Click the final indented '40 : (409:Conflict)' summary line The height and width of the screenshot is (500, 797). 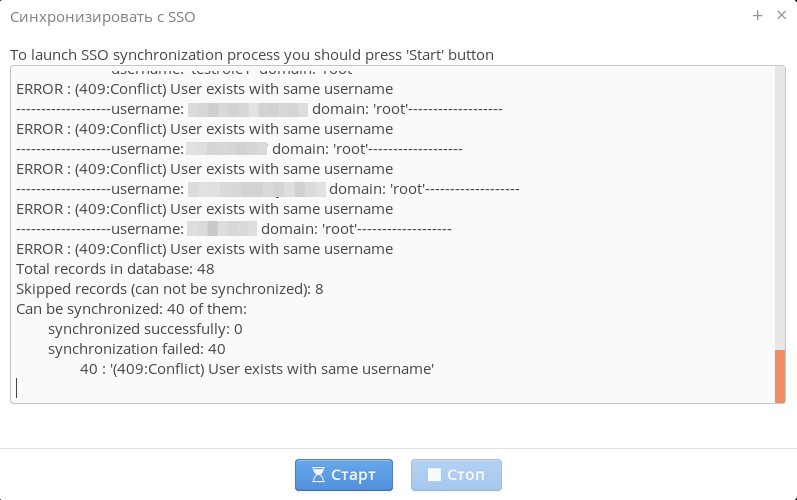pyautogui.click(x=256, y=369)
